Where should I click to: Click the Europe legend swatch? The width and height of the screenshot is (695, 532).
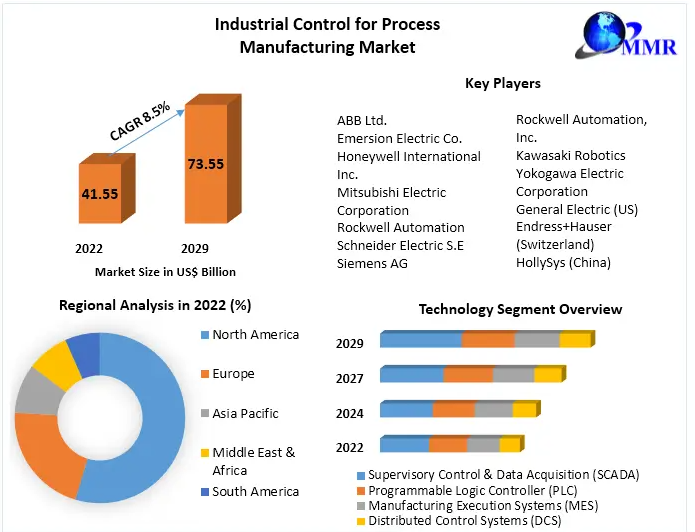205,374
